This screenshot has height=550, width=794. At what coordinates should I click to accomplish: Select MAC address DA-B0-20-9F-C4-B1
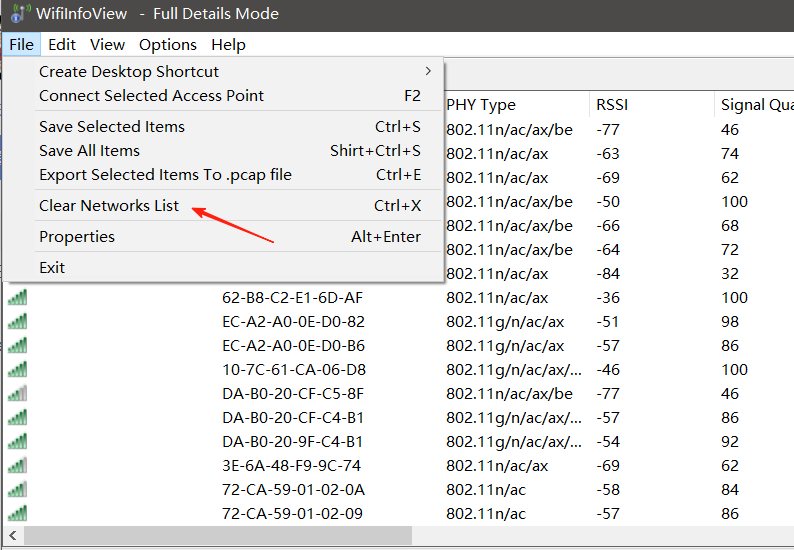pos(292,442)
